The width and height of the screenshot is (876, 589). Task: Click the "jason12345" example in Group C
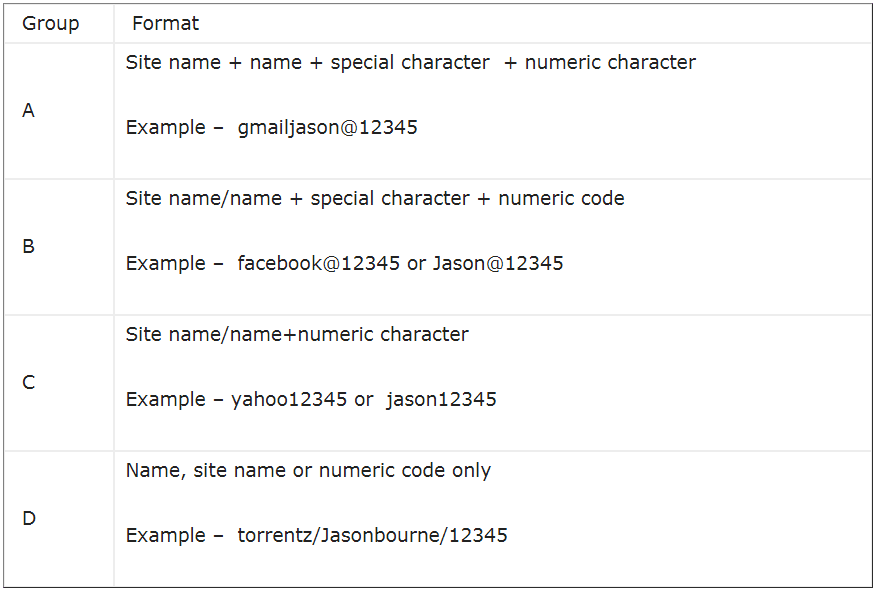click(441, 400)
